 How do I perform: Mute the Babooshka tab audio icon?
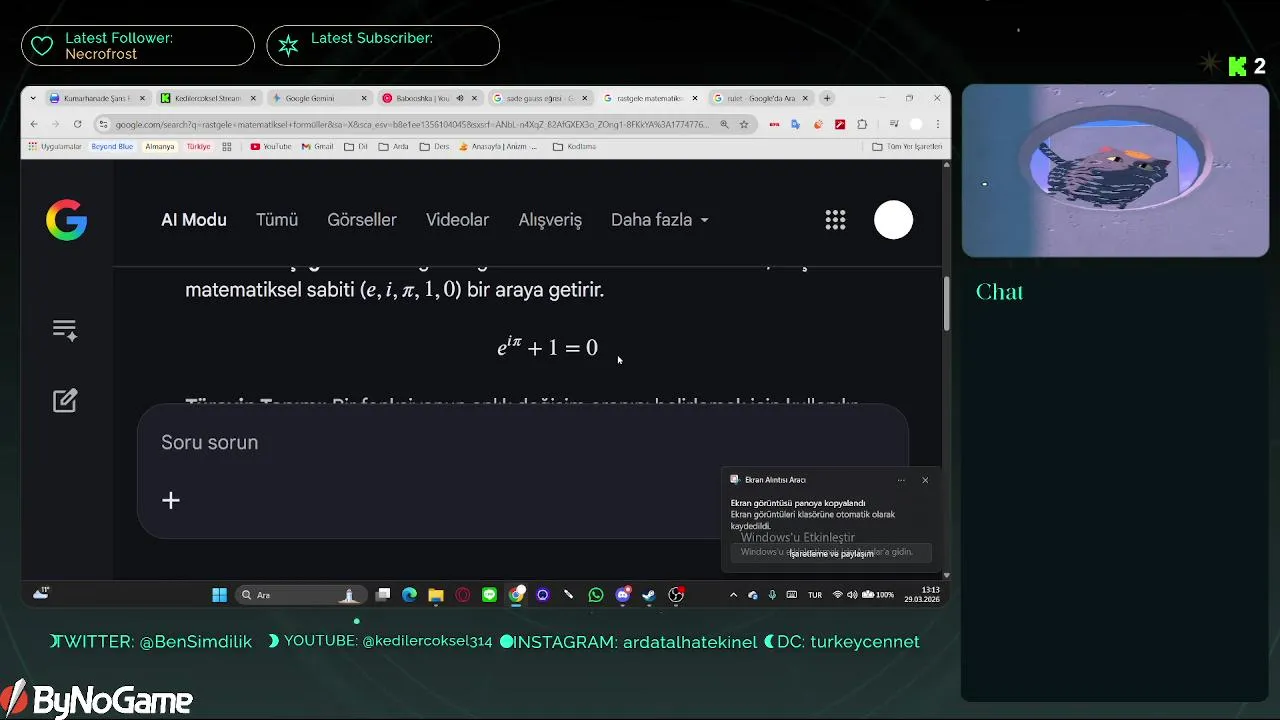460,98
